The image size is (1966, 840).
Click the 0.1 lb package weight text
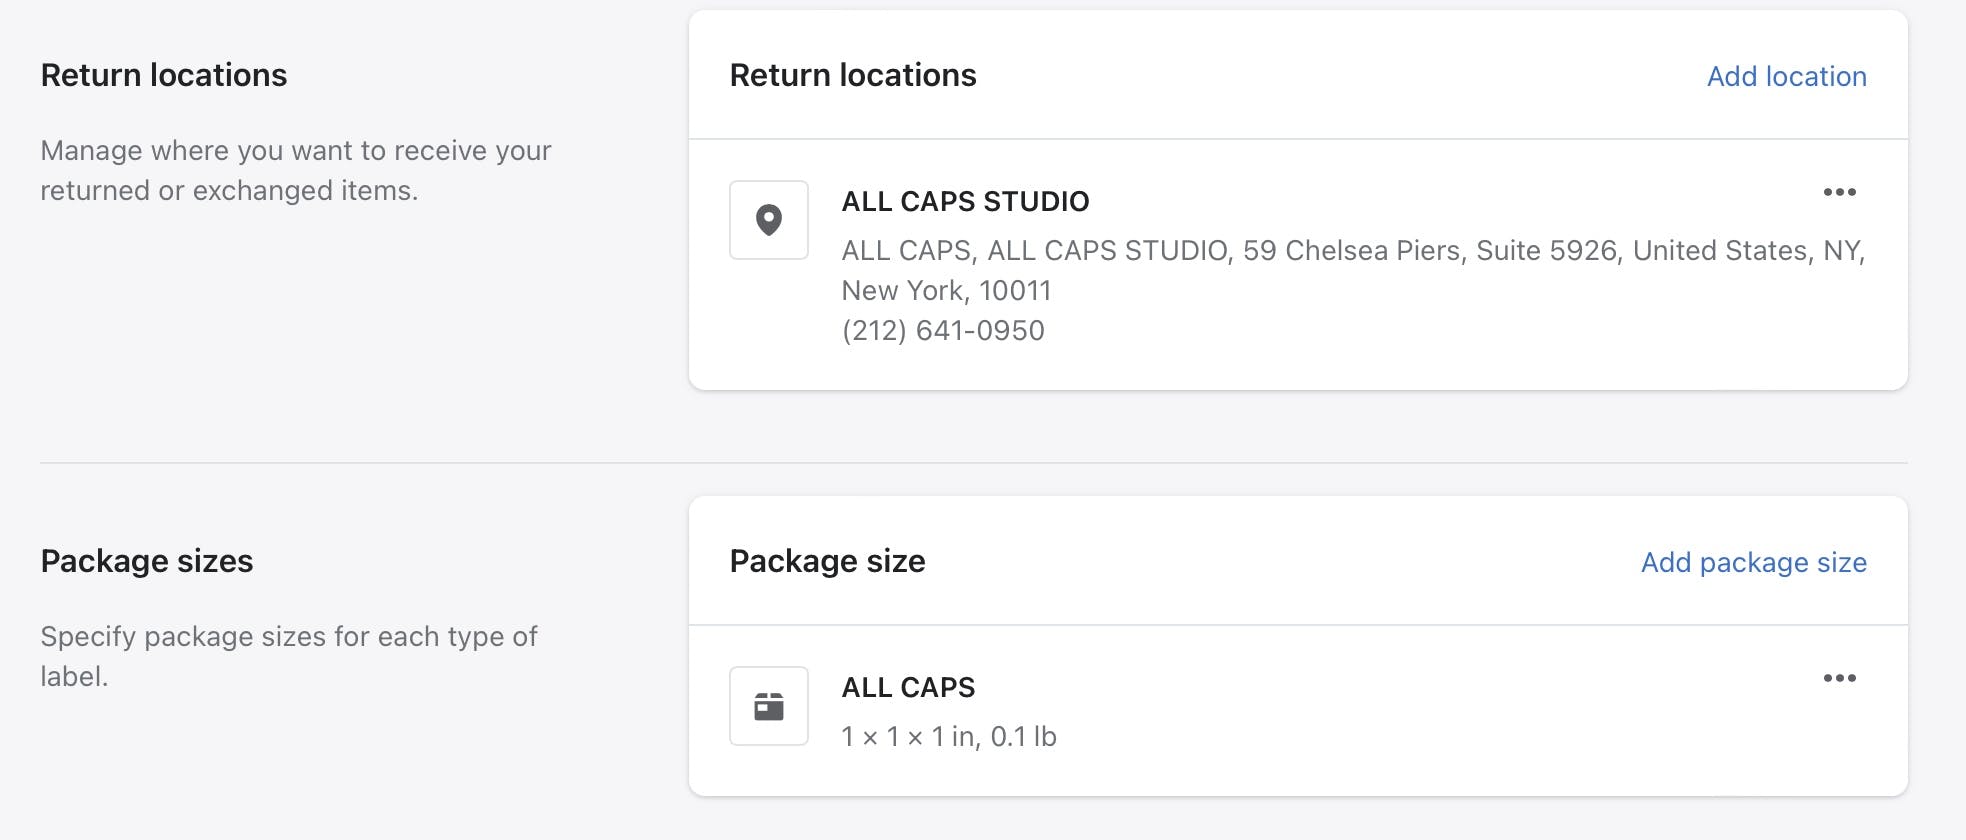coord(1023,737)
